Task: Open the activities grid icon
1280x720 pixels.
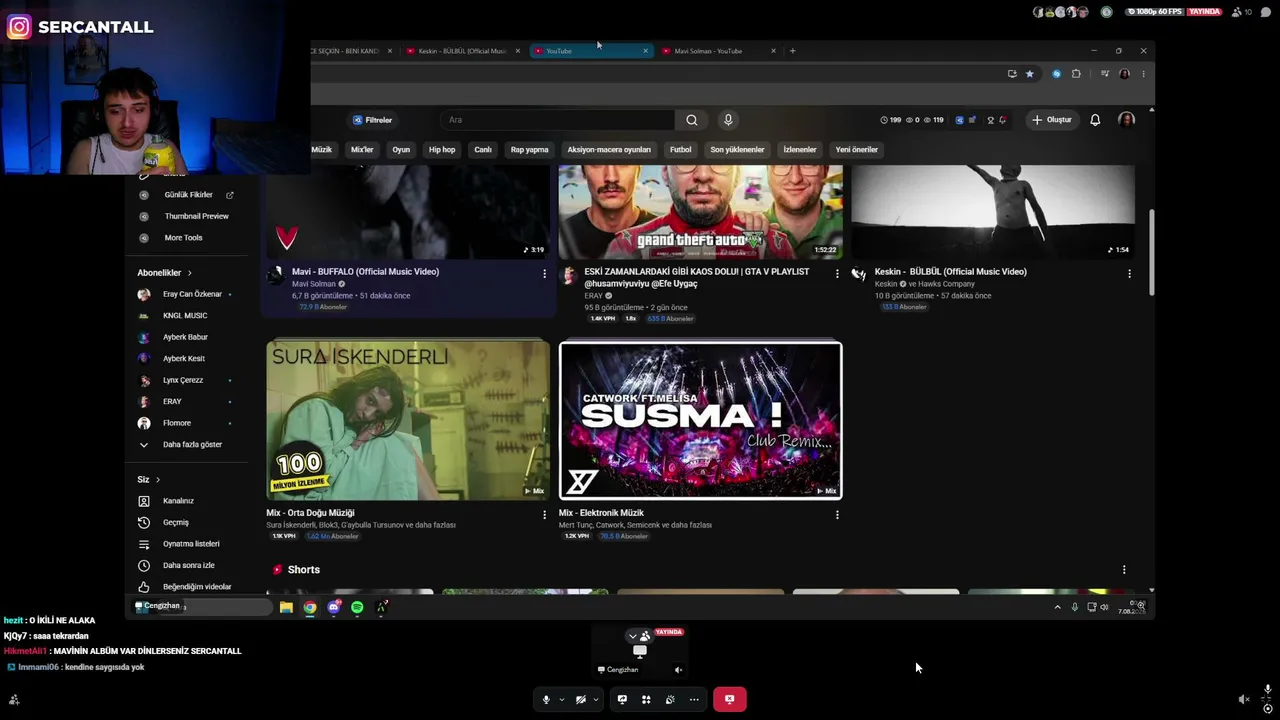Action: point(646,699)
